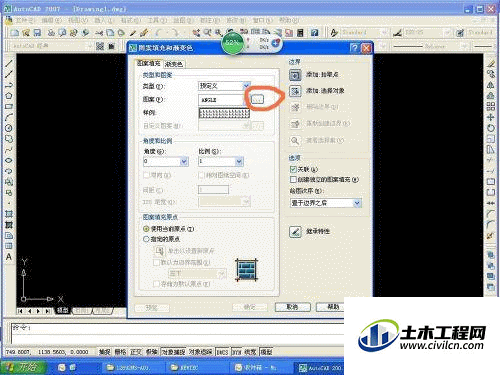This screenshot has height=375, width=500.
Task: Click the Windows 开始 (Start) button
Action: point(23,367)
